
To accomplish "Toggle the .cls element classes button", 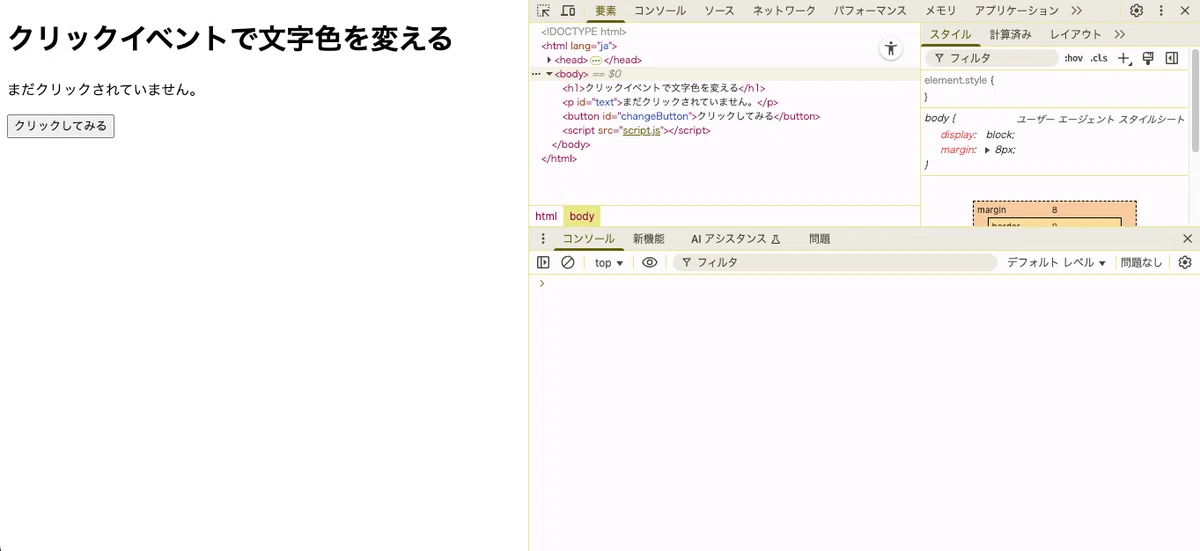I will (x=1099, y=59).
